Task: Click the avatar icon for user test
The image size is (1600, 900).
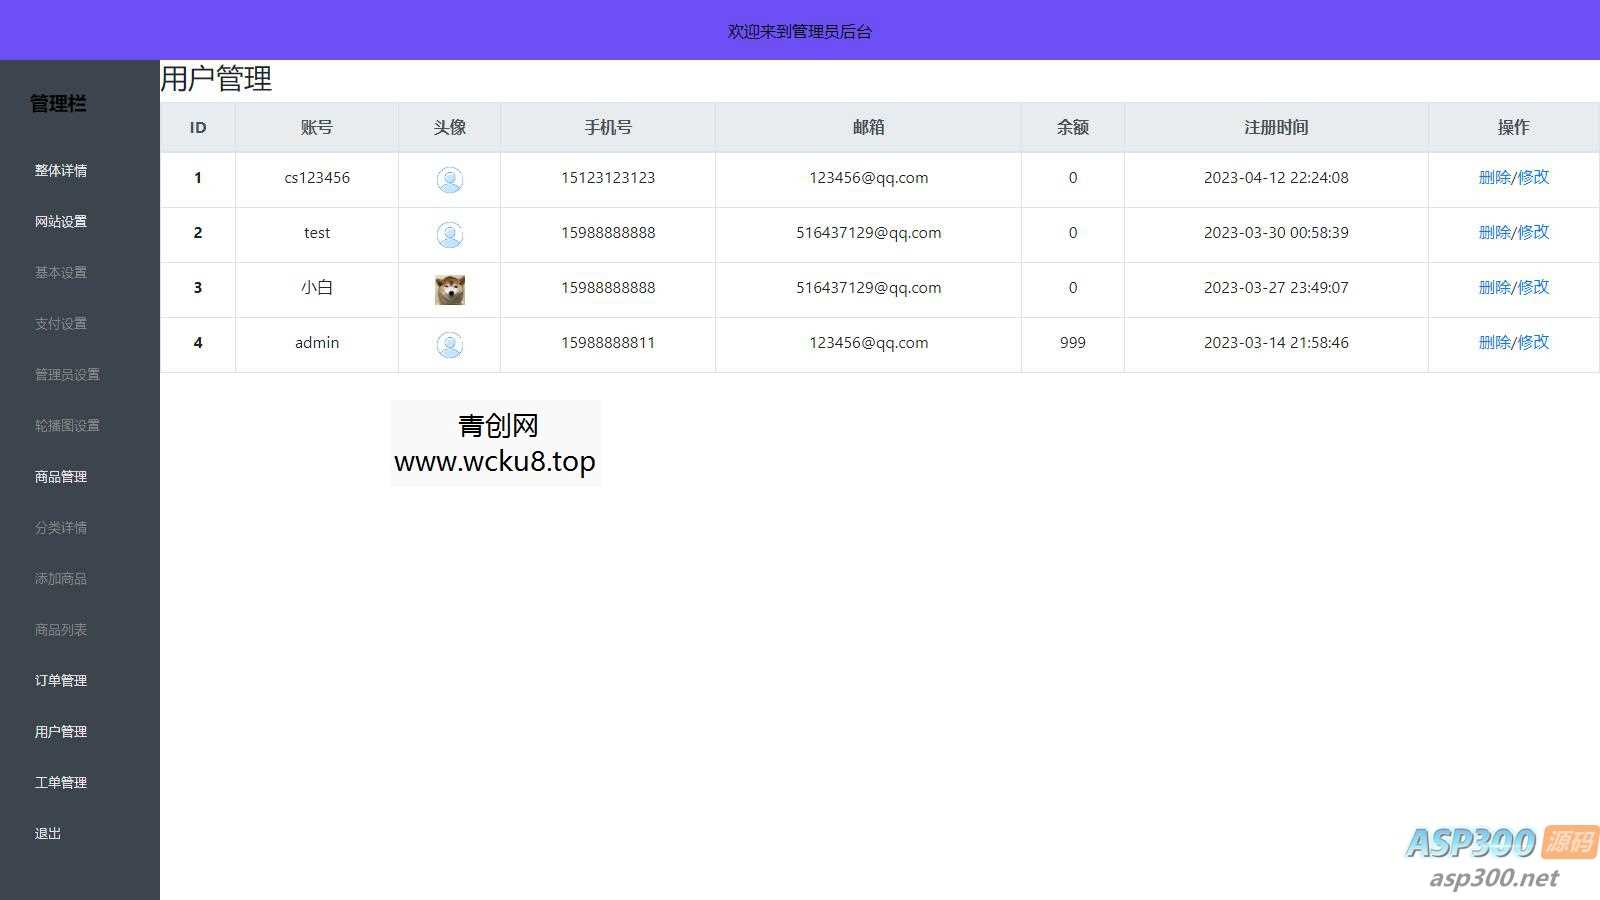Action: tap(448, 234)
